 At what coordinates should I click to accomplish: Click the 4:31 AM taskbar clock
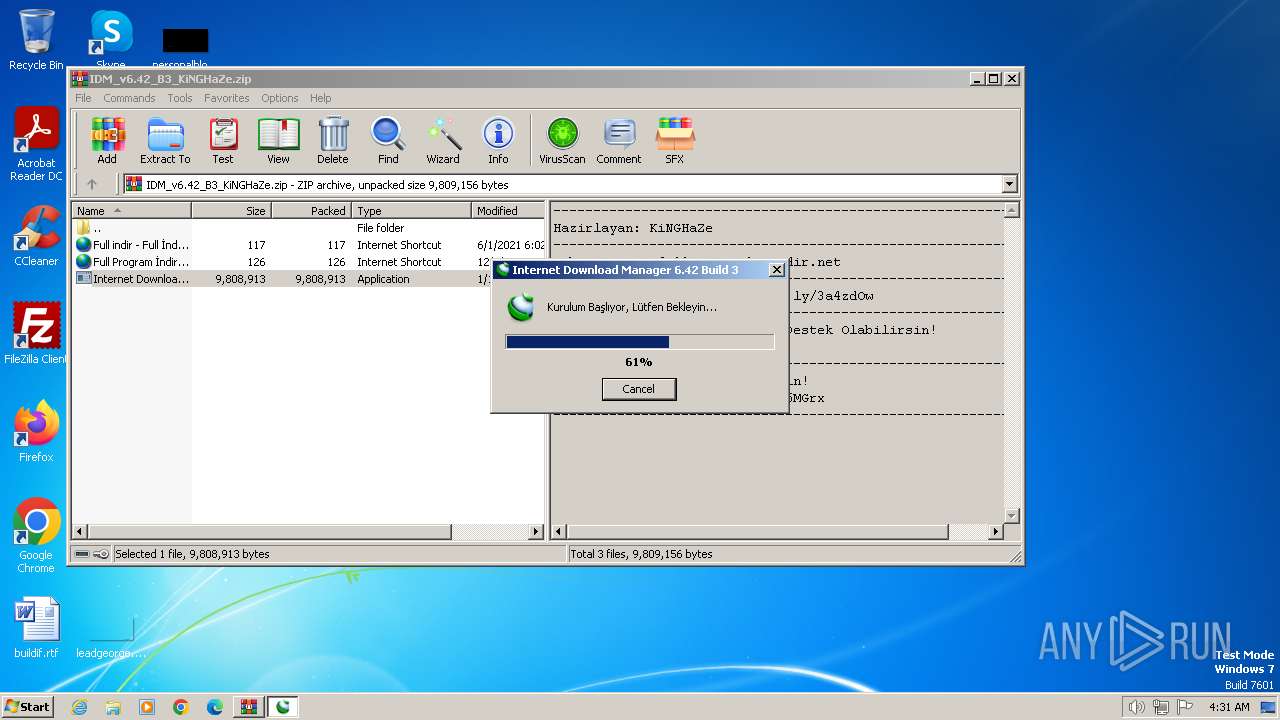click(x=1229, y=707)
